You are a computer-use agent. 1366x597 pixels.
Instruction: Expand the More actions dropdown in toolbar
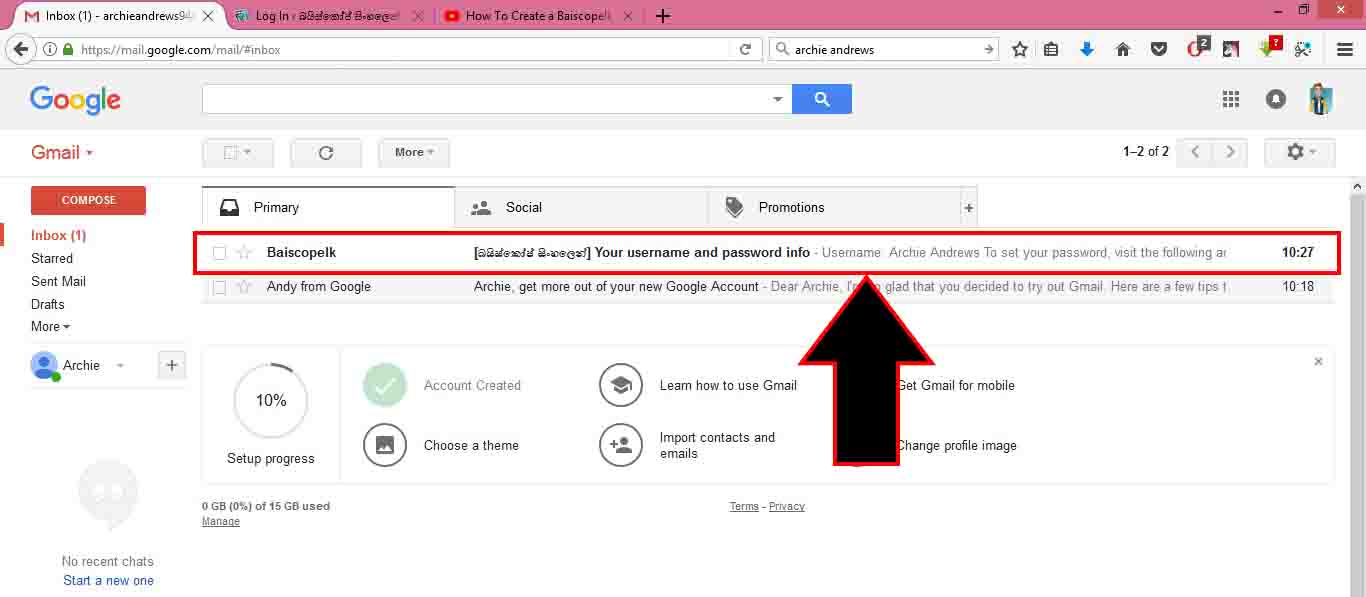(414, 153)
